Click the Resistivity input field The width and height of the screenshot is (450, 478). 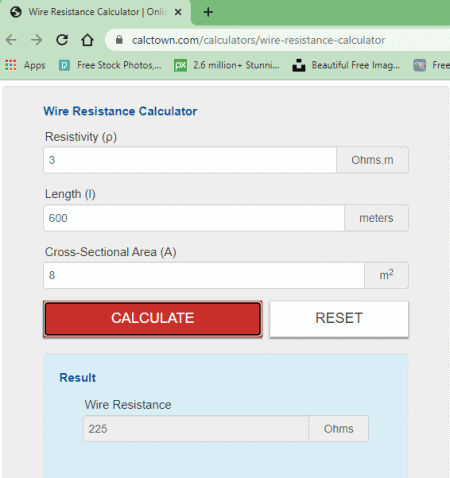[x=190, y=160]
